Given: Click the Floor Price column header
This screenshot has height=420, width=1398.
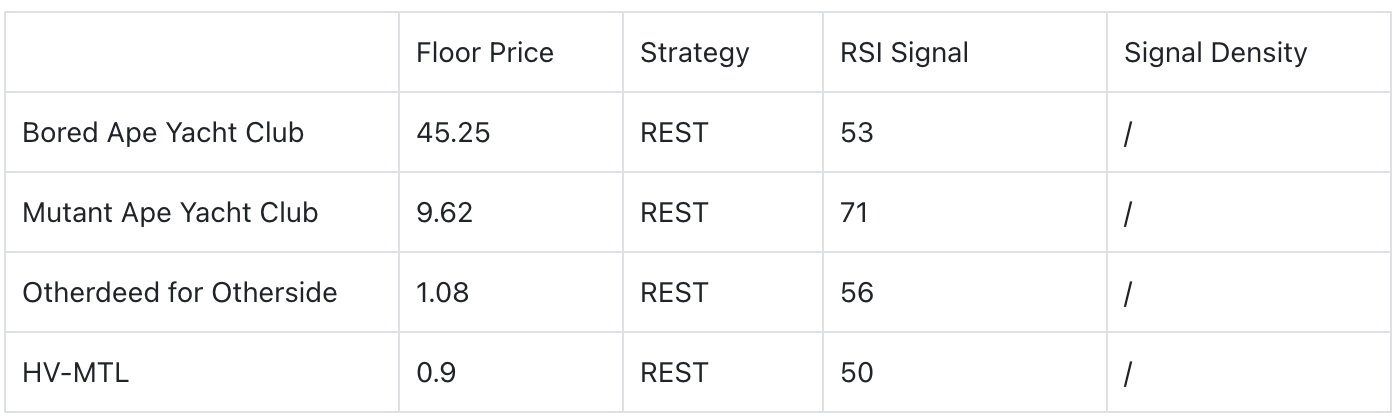Looking at the screenshot, I should (485, 52).
